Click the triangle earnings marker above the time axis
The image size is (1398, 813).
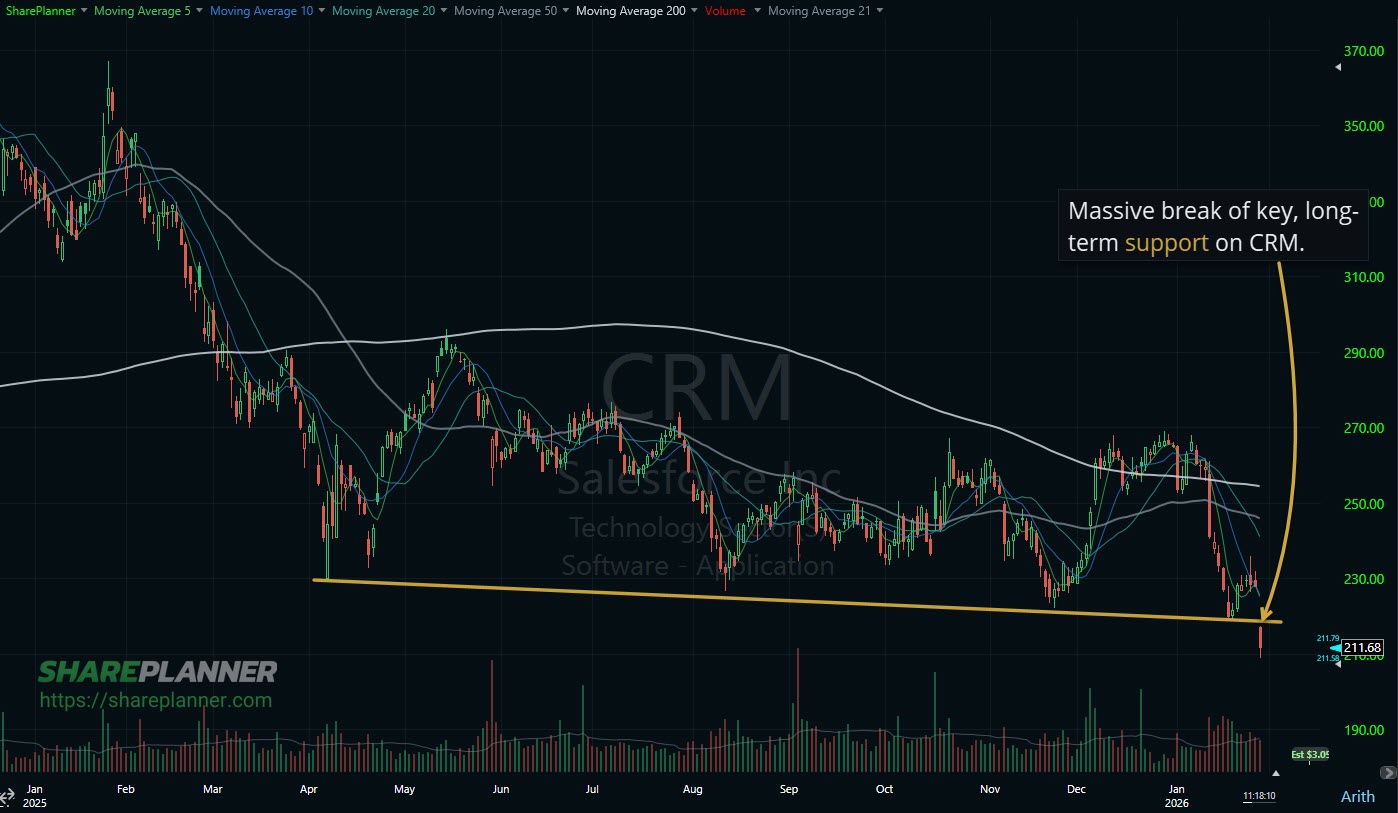tap(1276, 772)
